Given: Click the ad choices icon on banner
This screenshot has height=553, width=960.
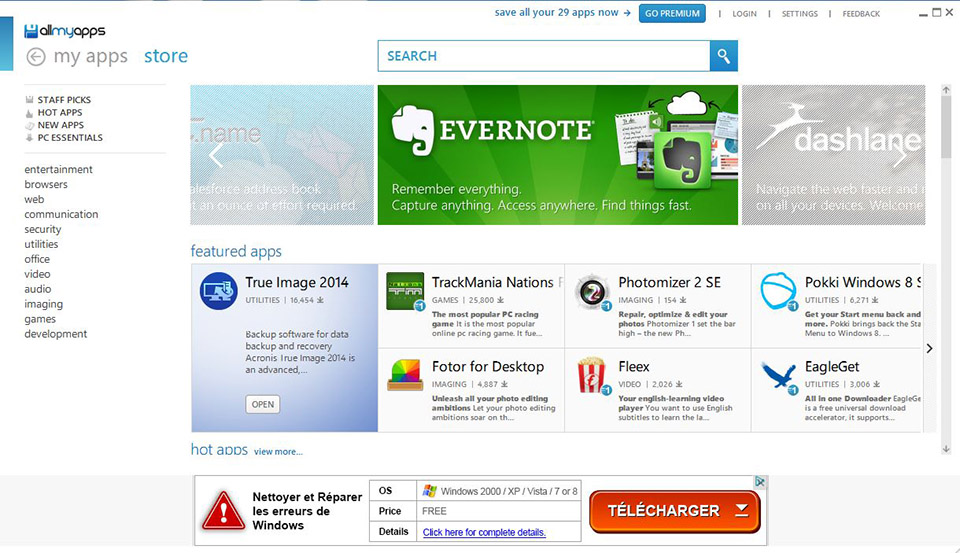Looking at the screenshot, I should tap(759, 482).
